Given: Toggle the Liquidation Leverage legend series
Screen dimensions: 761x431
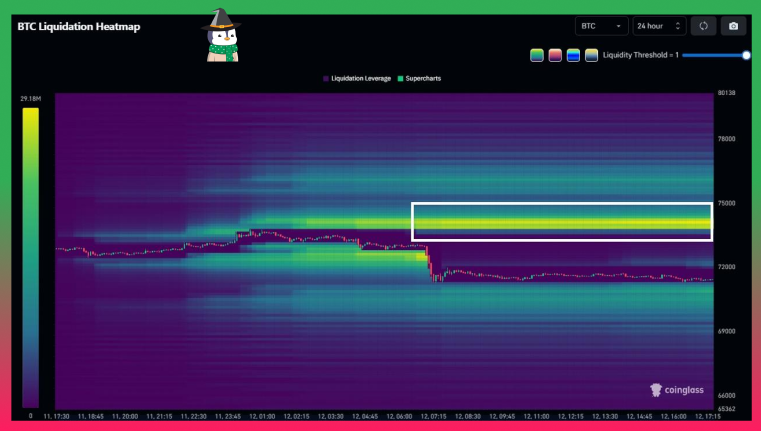Looking at the screenshot, I should pos(356,77).
